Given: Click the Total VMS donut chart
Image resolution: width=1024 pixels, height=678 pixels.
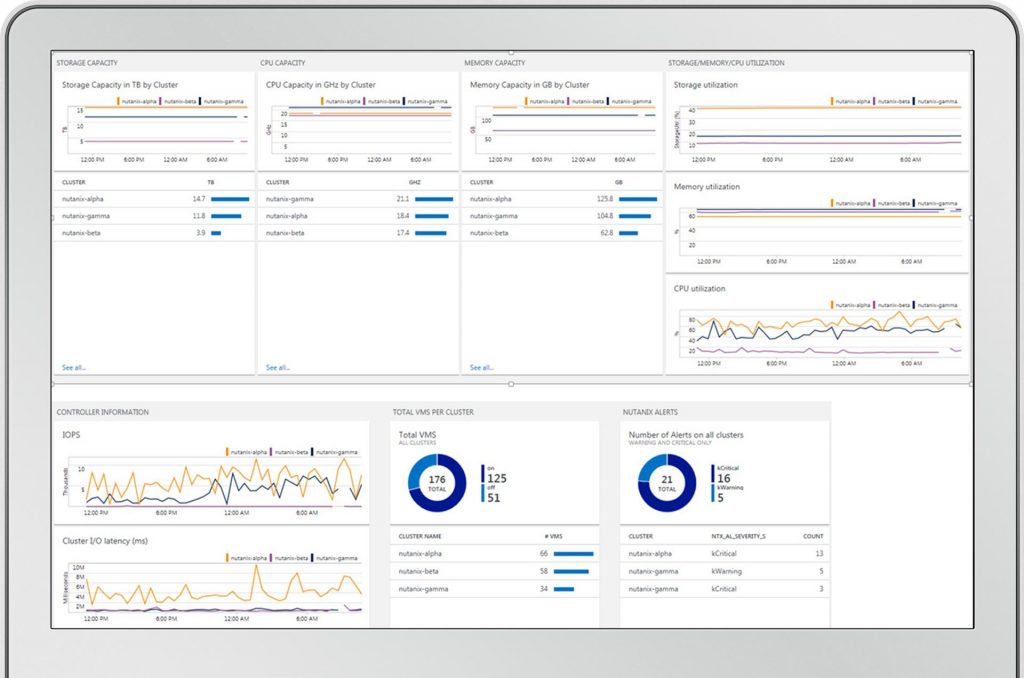Looking at the screenshot, I should click(437, 483).
